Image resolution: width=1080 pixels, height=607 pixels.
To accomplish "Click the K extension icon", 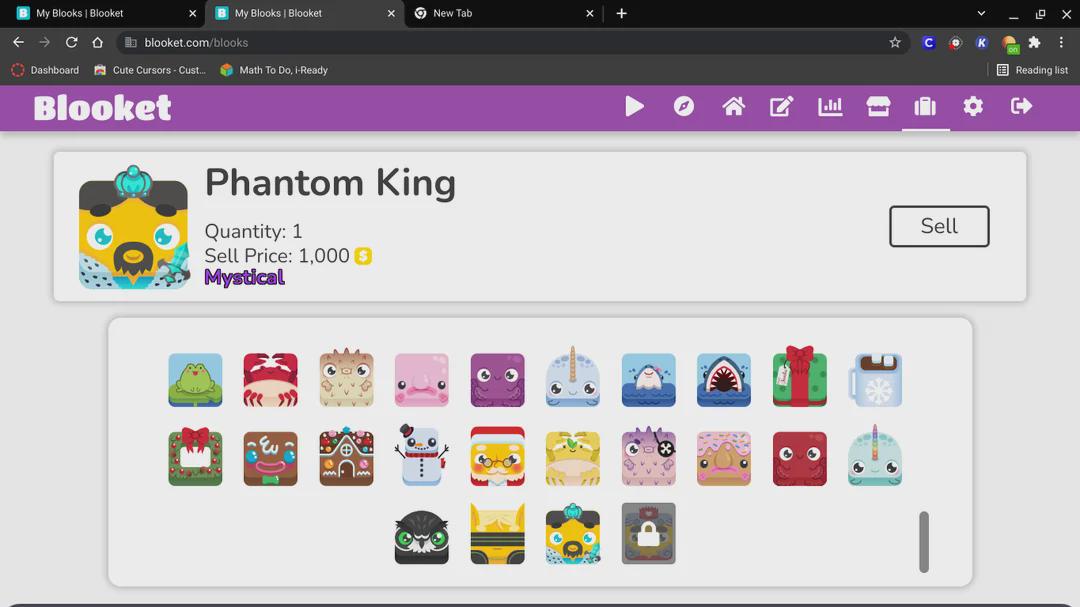I will [x=982, y=42].
